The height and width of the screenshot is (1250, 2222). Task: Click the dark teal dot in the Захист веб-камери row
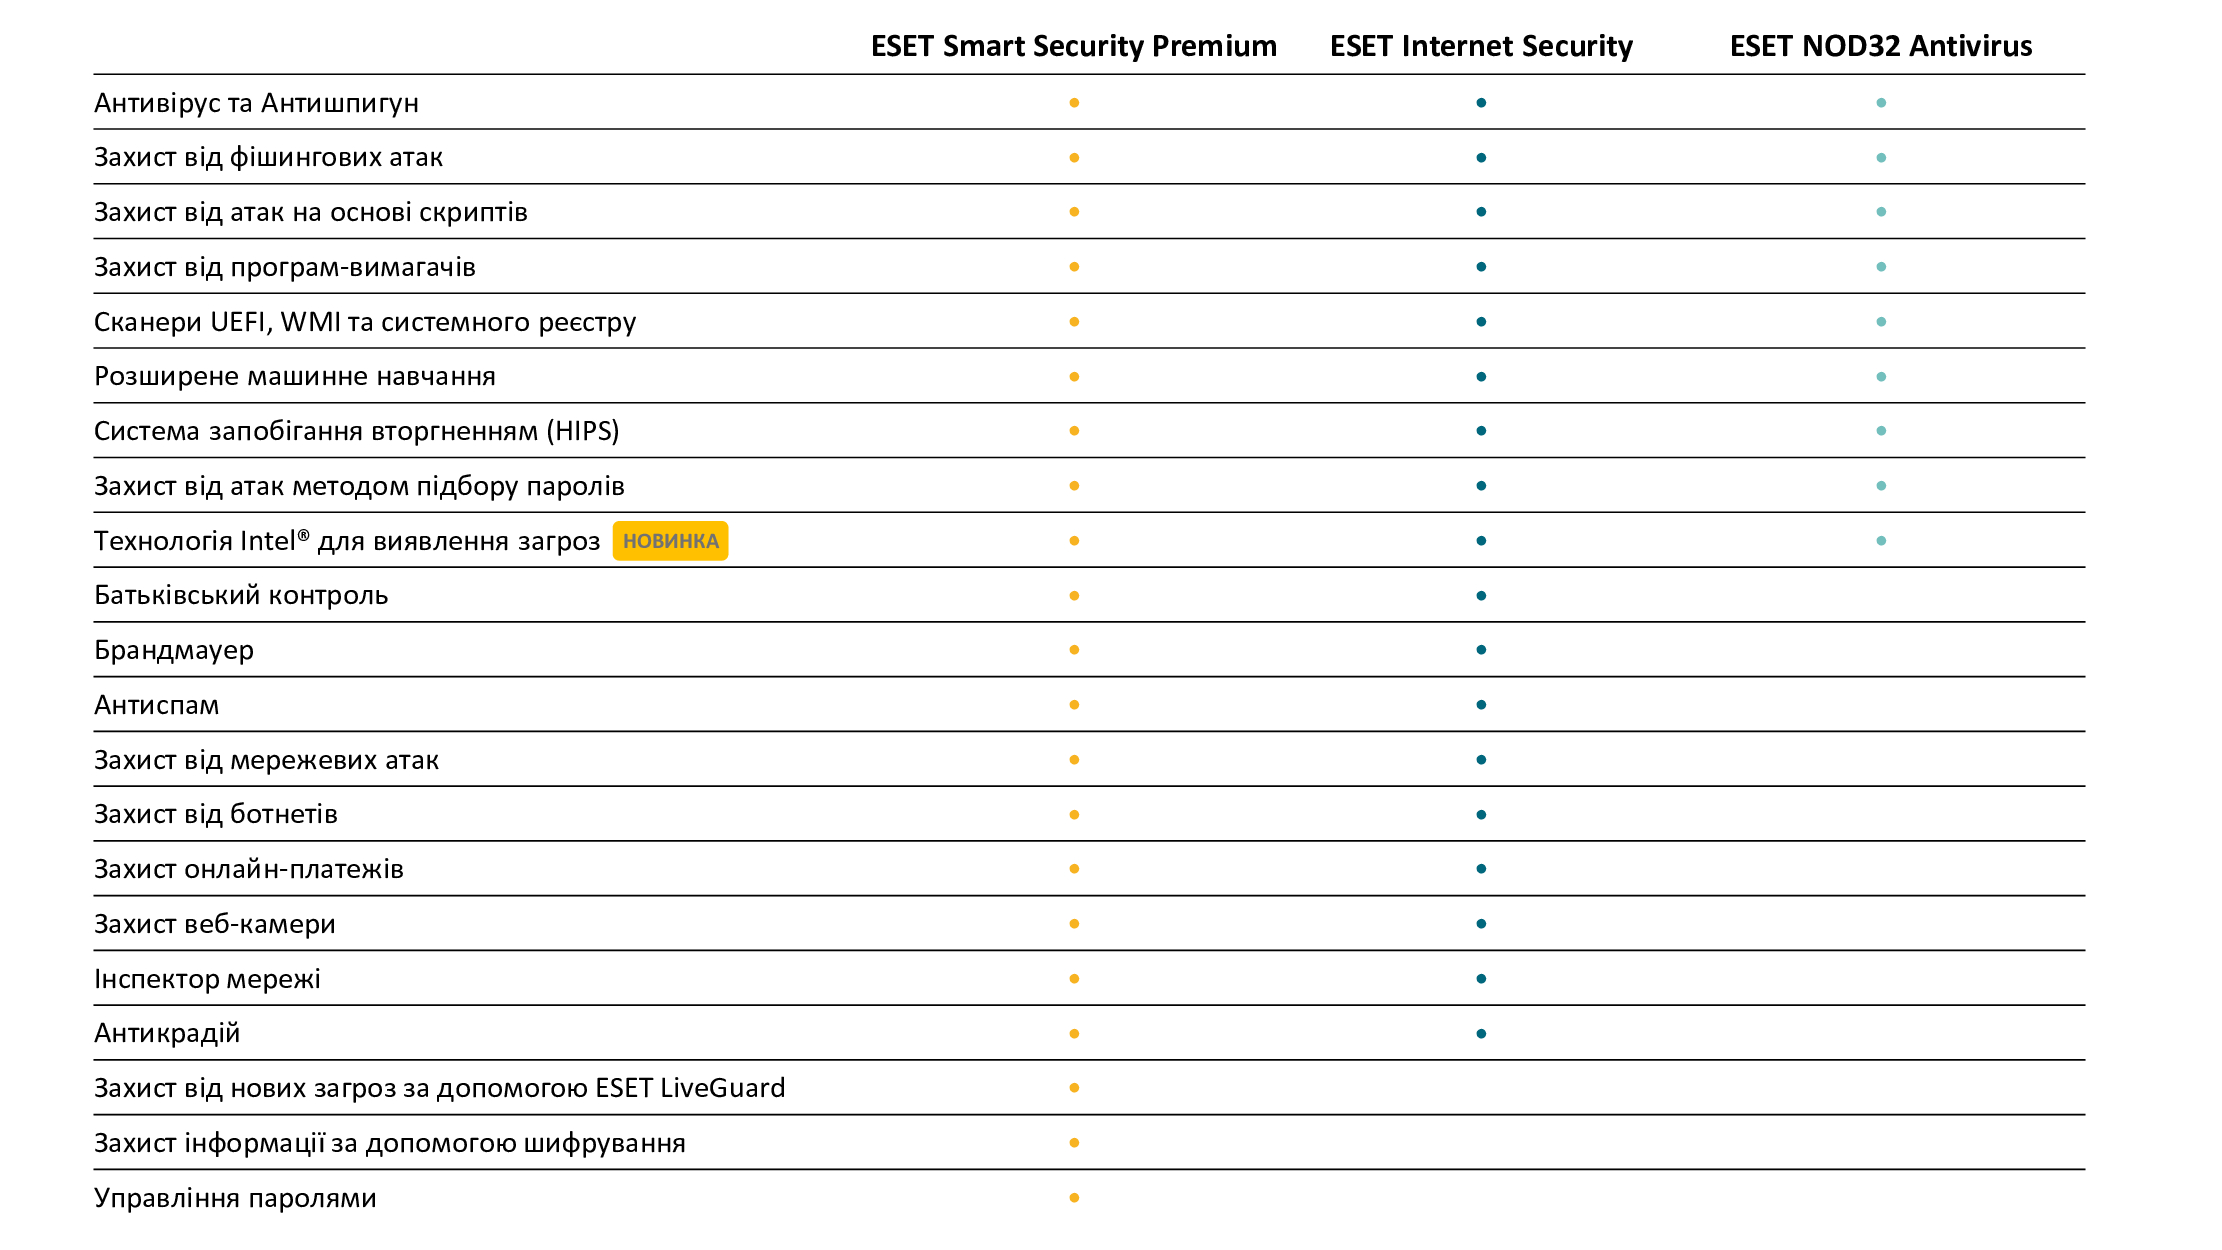point(1481,924)
